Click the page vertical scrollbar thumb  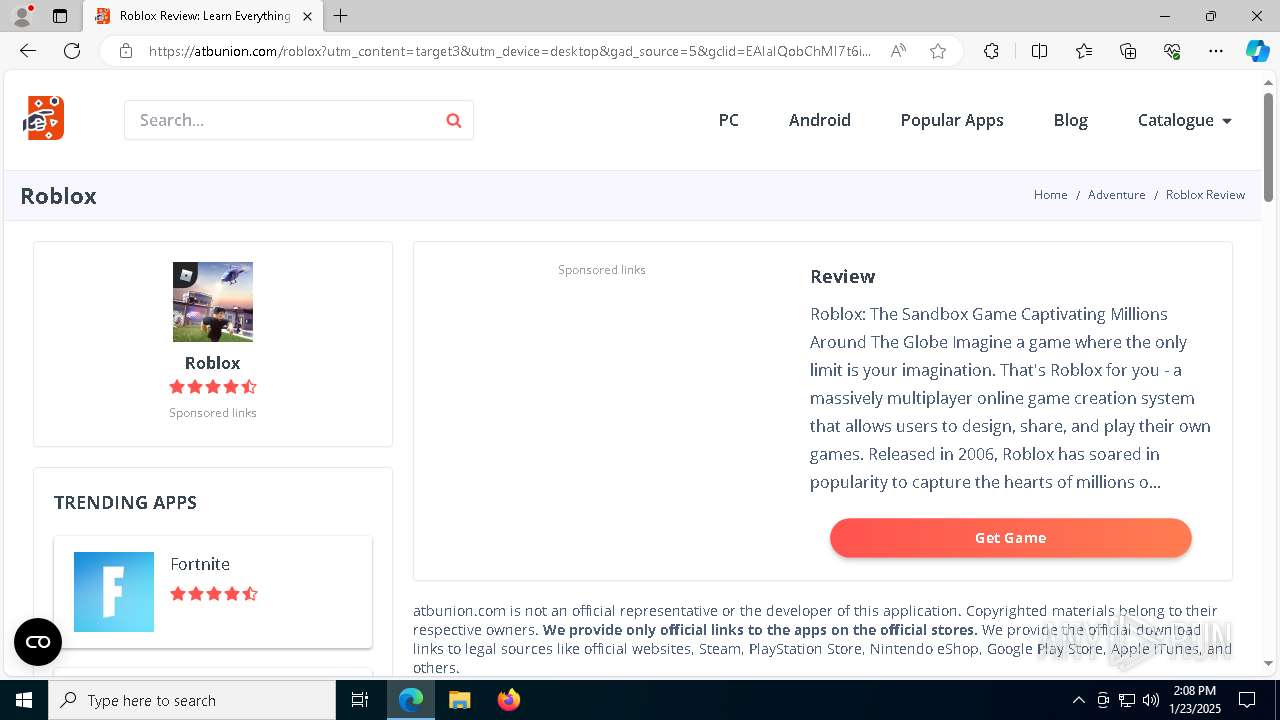pos(1268,147)
